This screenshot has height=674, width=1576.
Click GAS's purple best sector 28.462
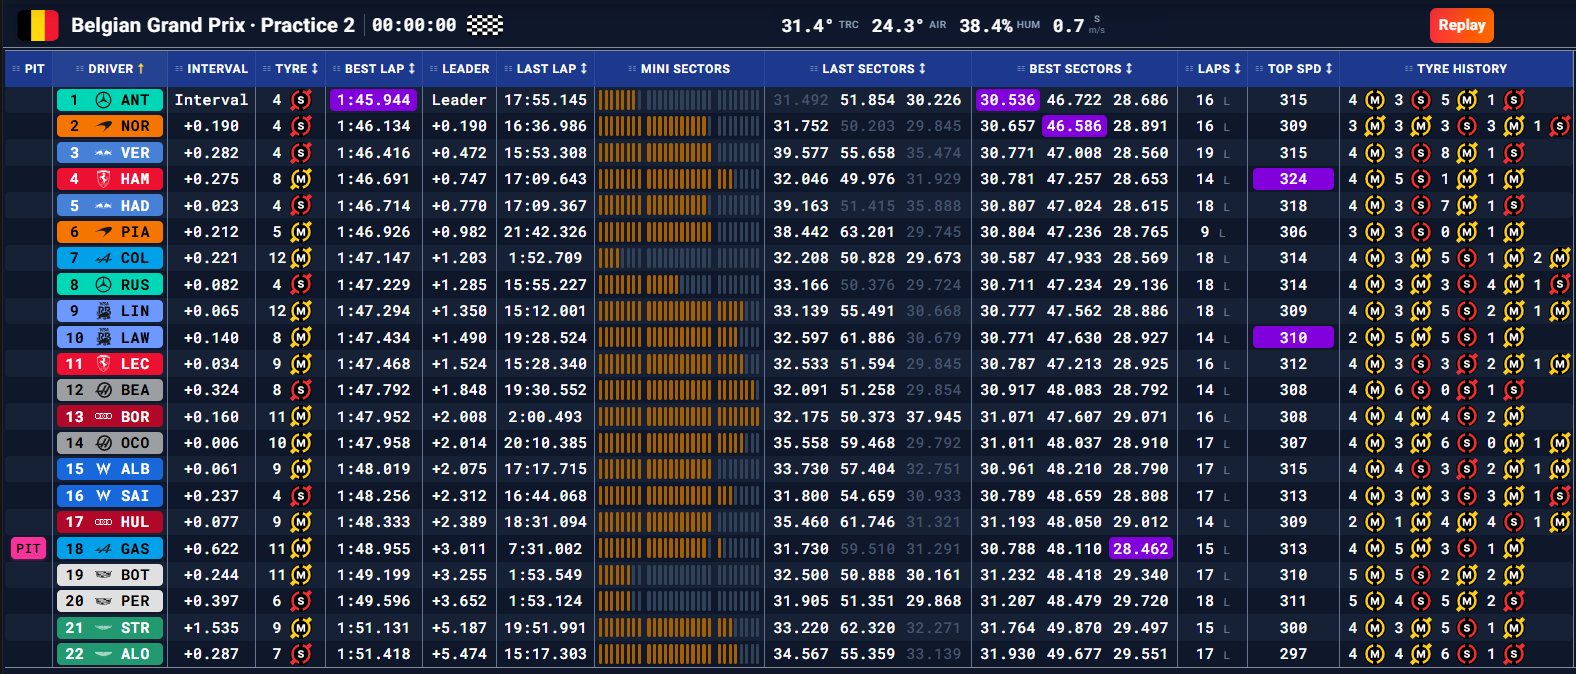pos(1140,548)
